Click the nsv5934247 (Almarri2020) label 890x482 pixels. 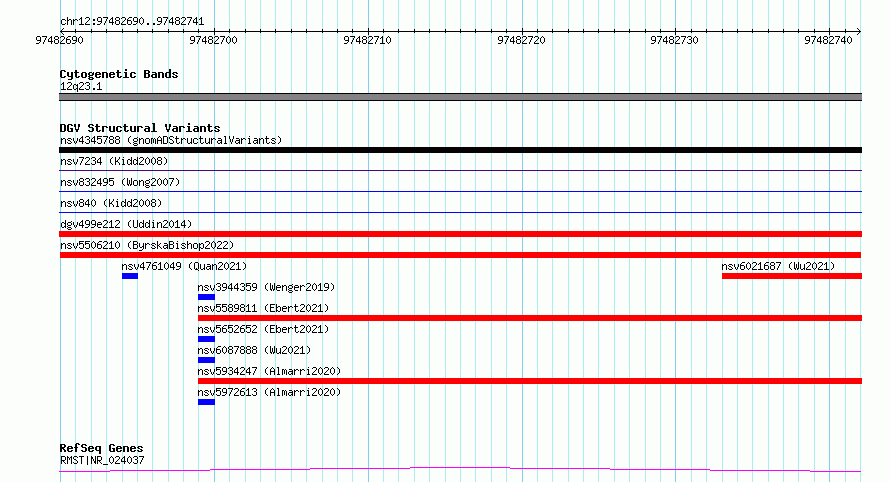pos(269,371)
